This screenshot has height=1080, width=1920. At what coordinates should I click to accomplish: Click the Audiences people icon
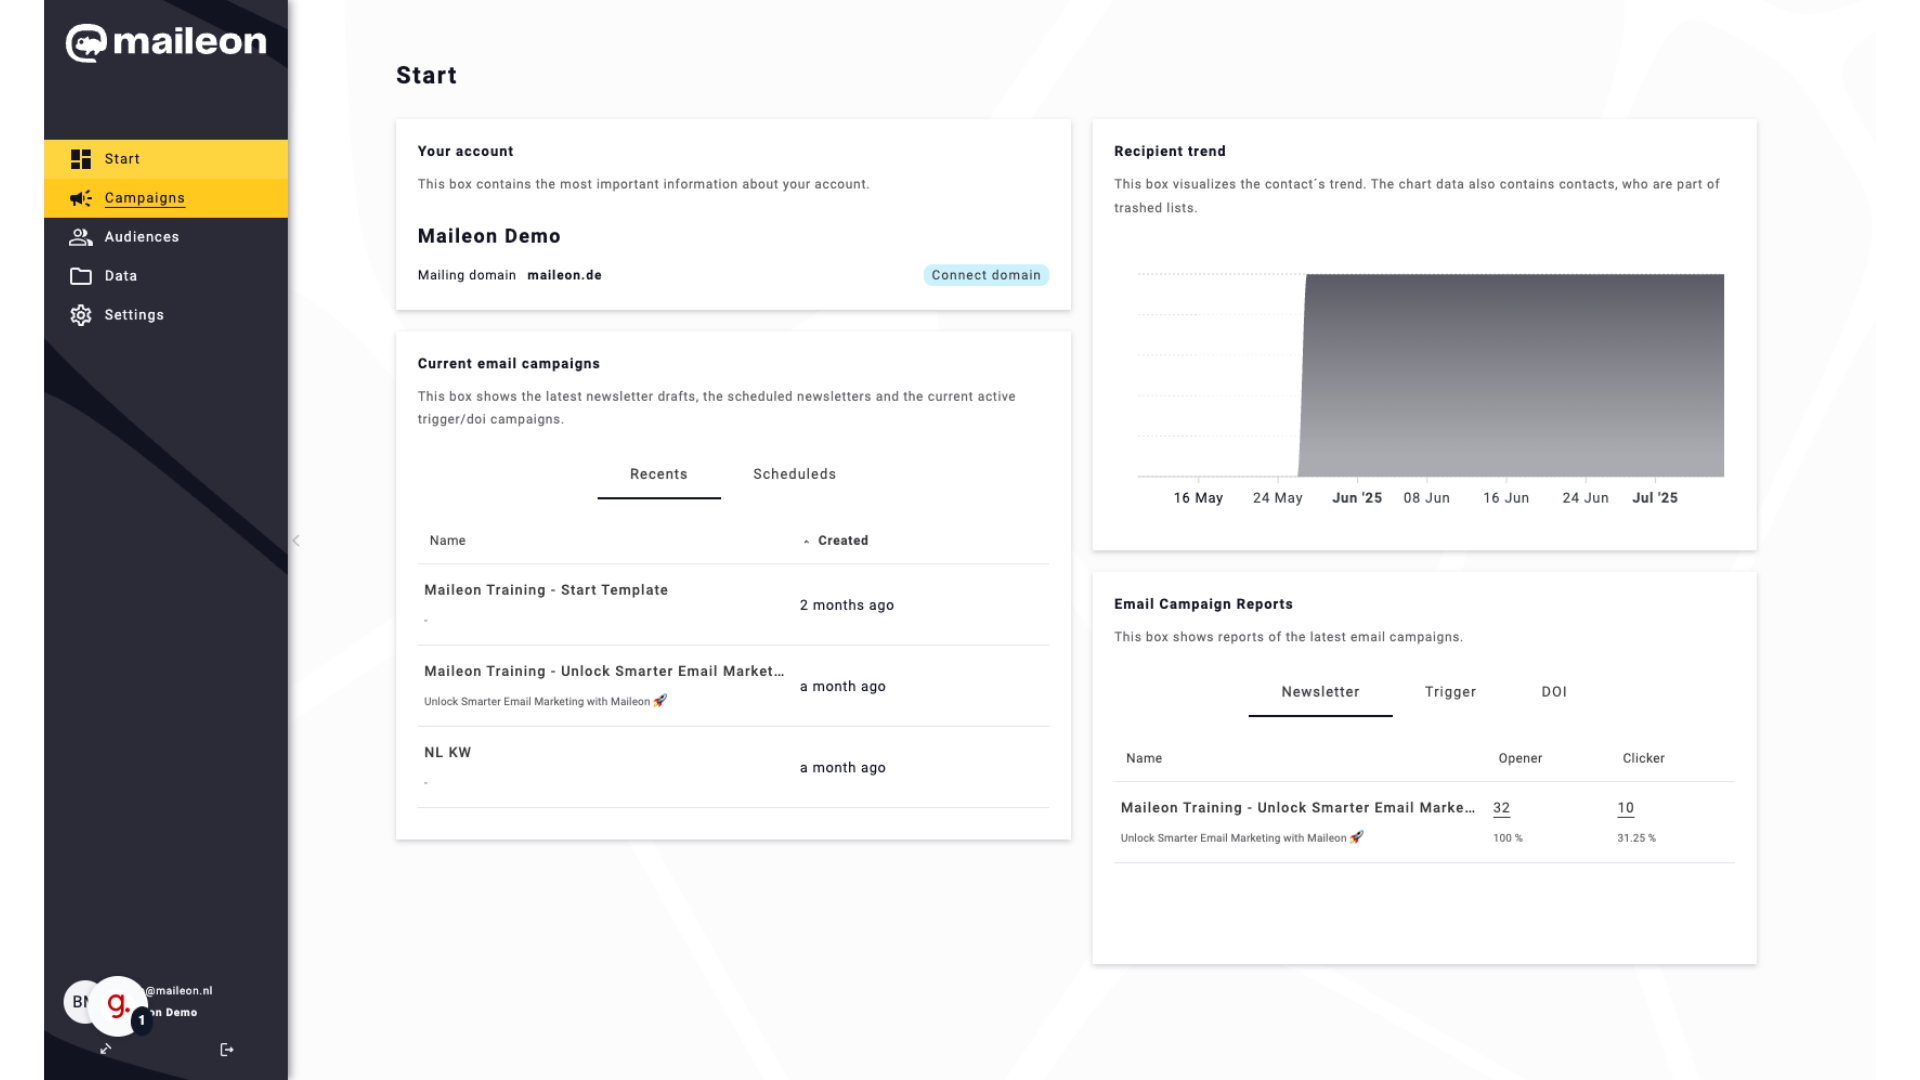pyautogui.click(x=81, y=237)
